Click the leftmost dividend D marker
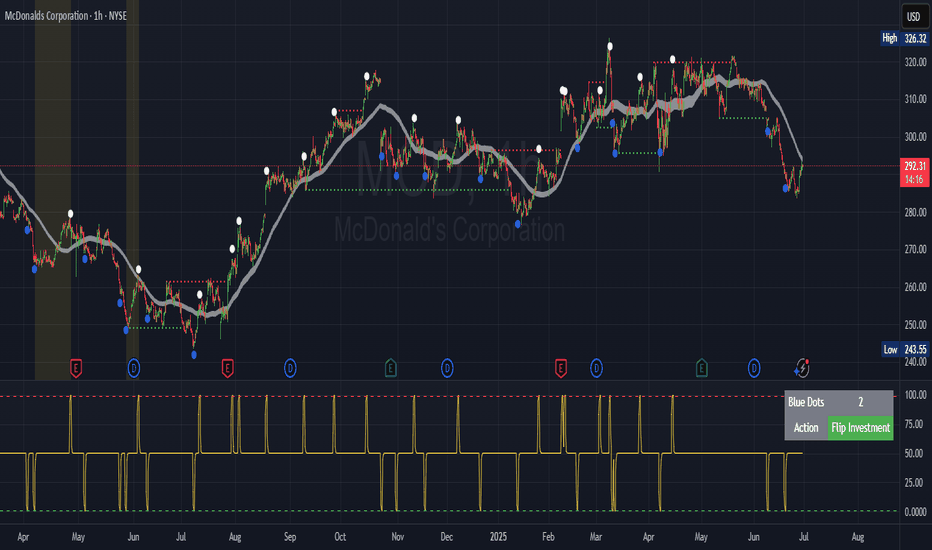This screenshot has height=550, width=932. 134,369
